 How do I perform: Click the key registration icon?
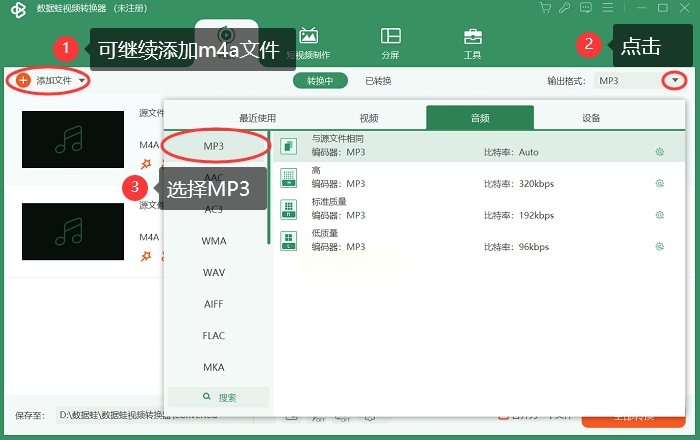point(565,8)
